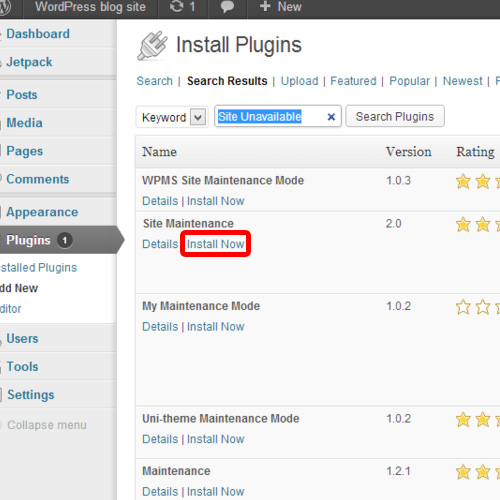Click first star of Uni-theme Maintenance Mode rating
Screen dimensions: 500x500
click(463, 419)
